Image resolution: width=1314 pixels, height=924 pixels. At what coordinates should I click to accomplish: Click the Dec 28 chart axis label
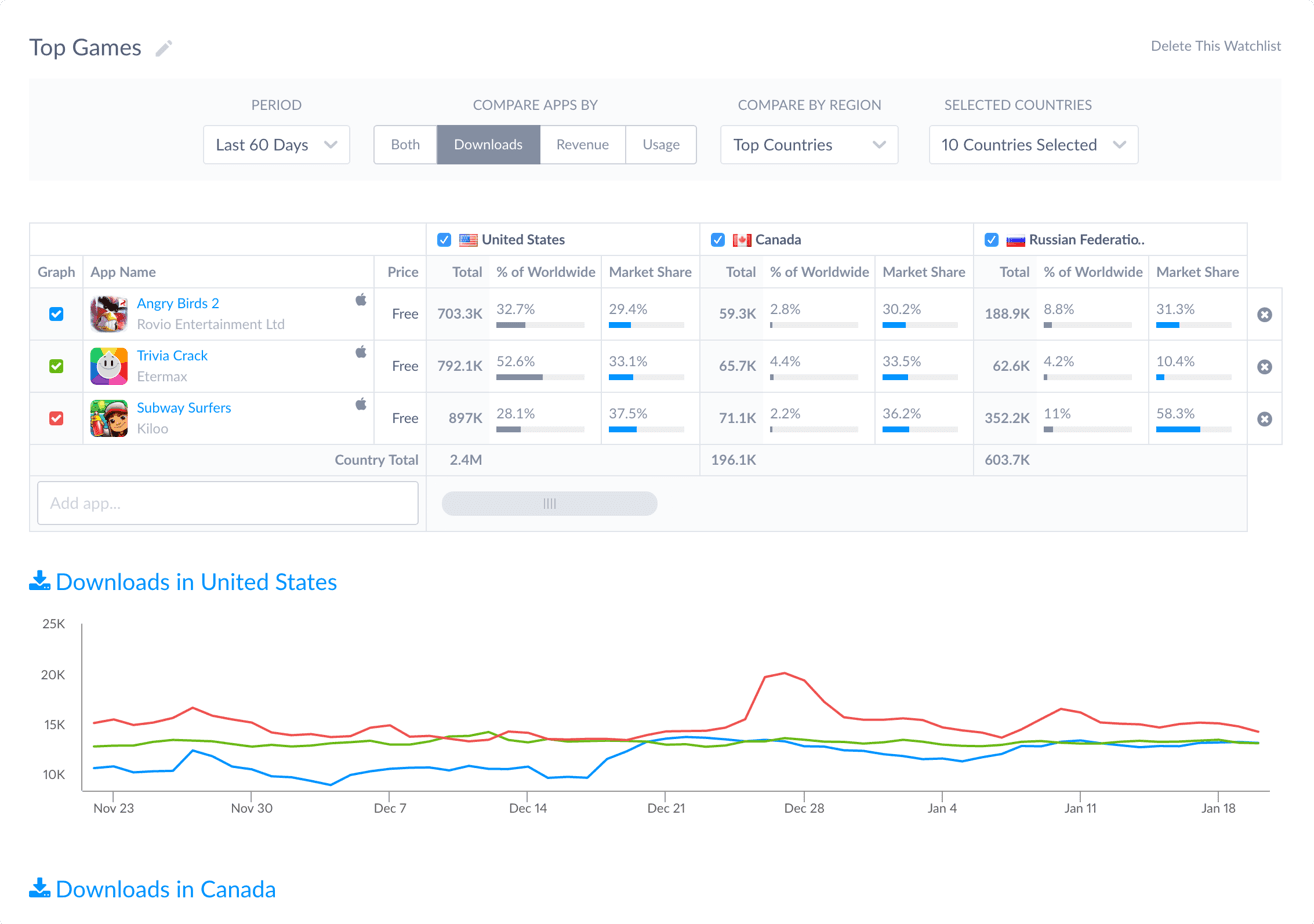(804, 808)
